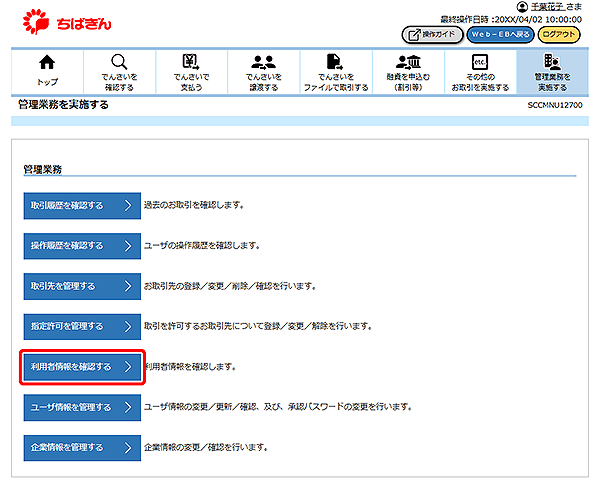
Task: Click description ユーザ情報の変更/更新/確認、及び承認パスワード
Action: [x=278, y=407]
